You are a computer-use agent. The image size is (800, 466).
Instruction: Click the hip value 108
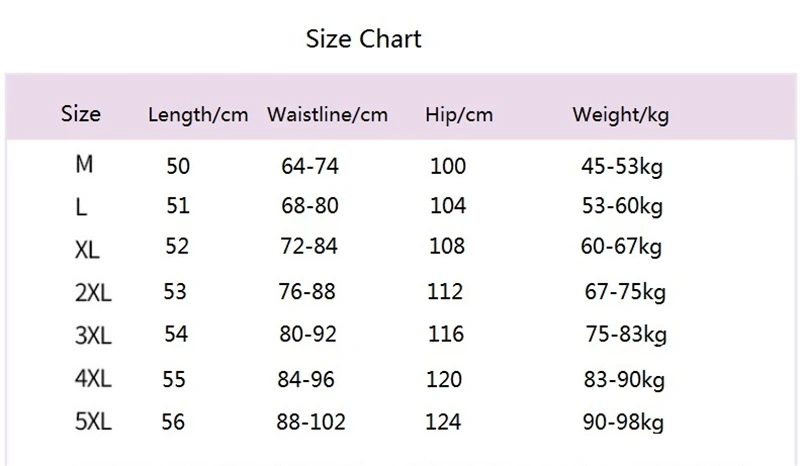[447, 246]
